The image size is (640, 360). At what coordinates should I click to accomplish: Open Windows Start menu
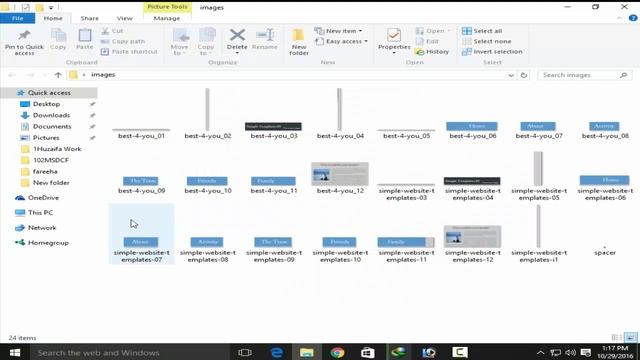pyautogui.click(x=15, y=352)
